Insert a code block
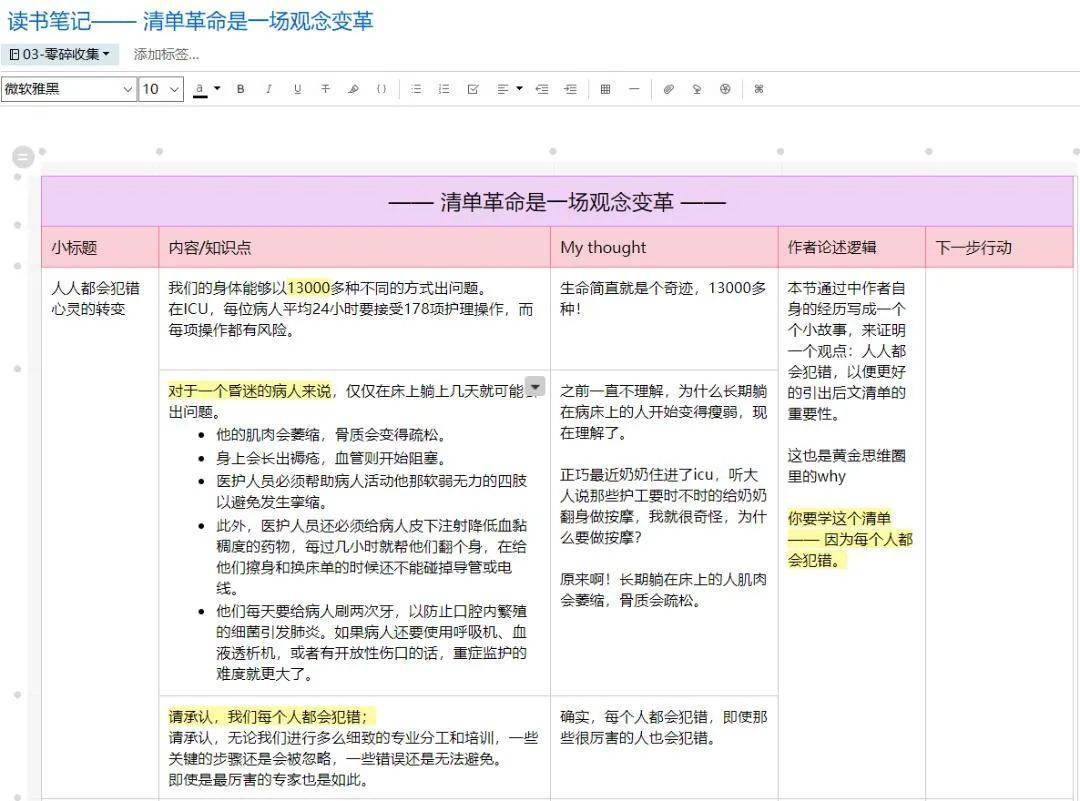1080x801 pixels. [x=380, y=89]
